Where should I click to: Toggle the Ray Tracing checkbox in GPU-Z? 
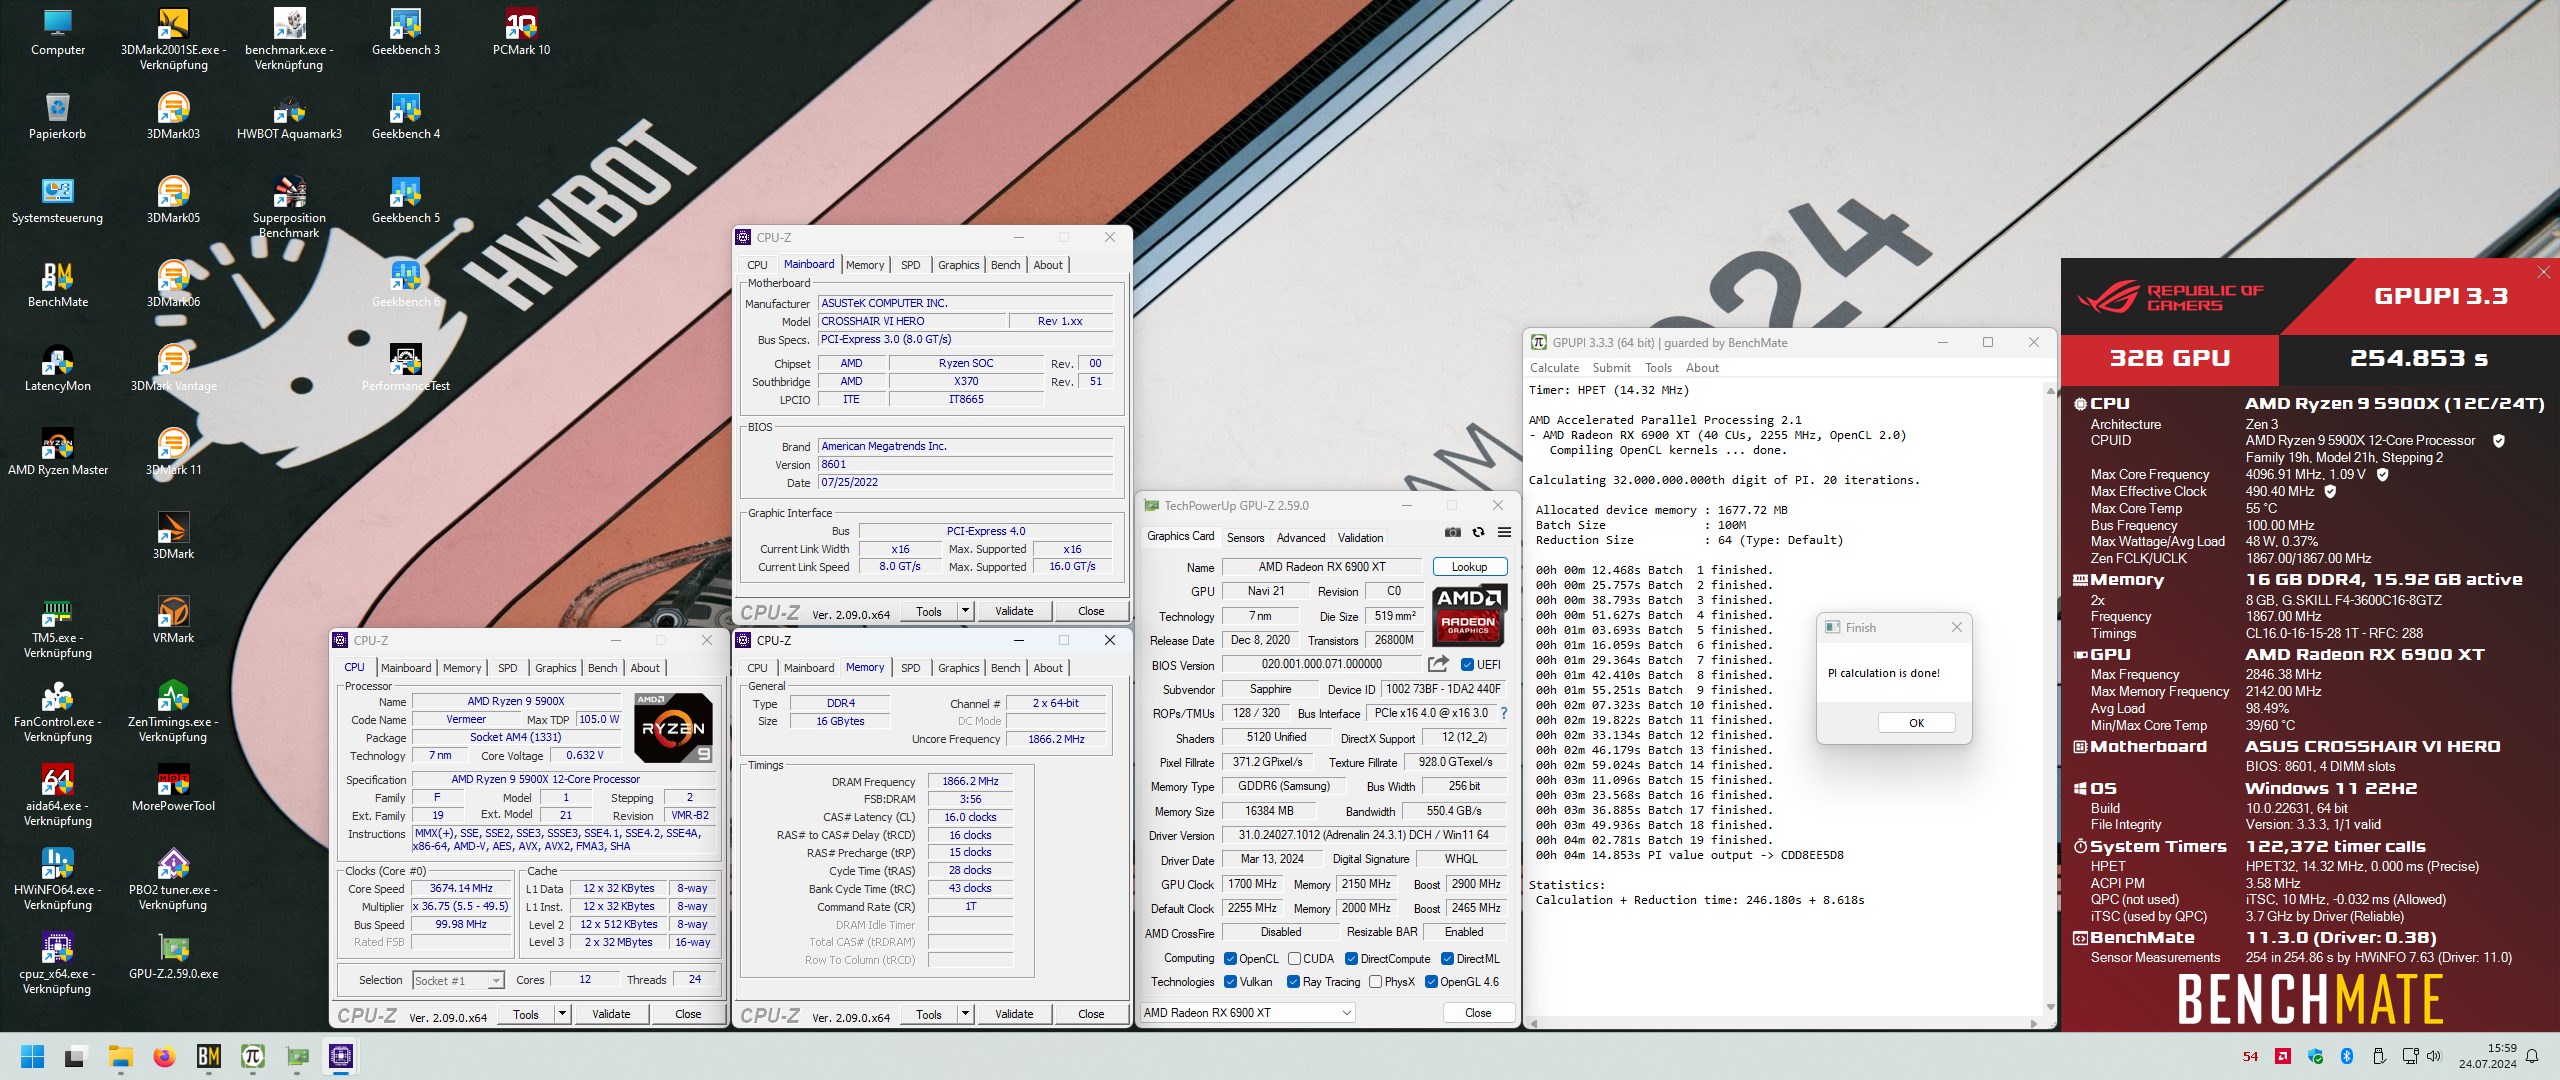[x=1294, y=982]
